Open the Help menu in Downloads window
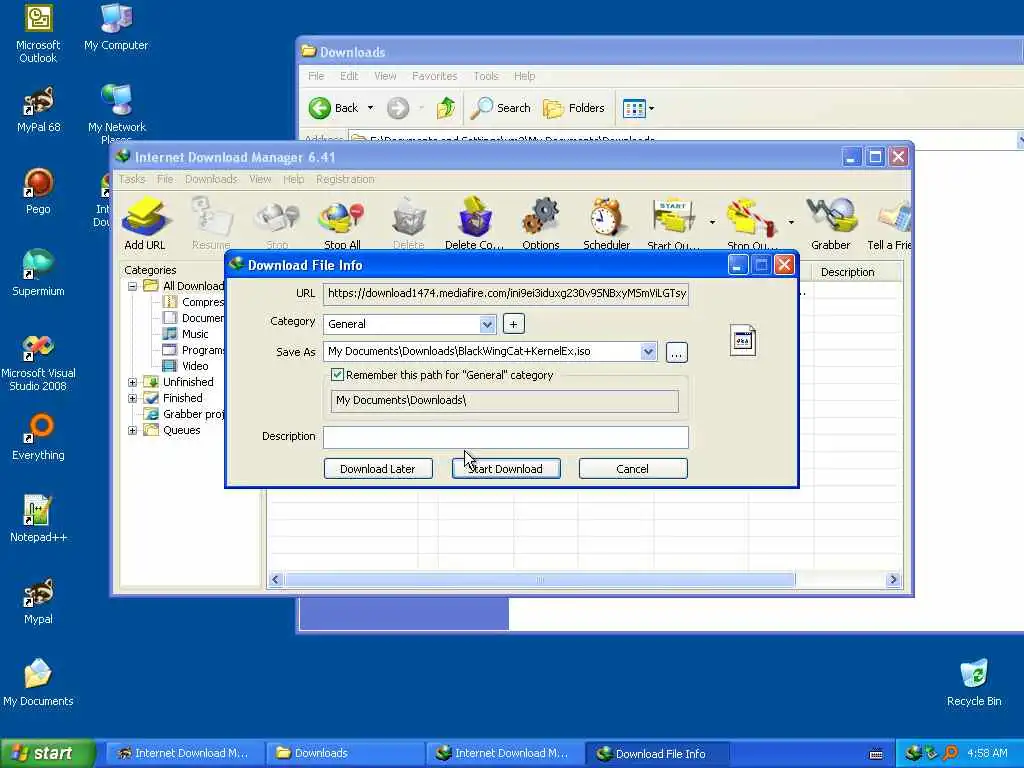Viewport: 1024px width, 768px height. (524, 76)
